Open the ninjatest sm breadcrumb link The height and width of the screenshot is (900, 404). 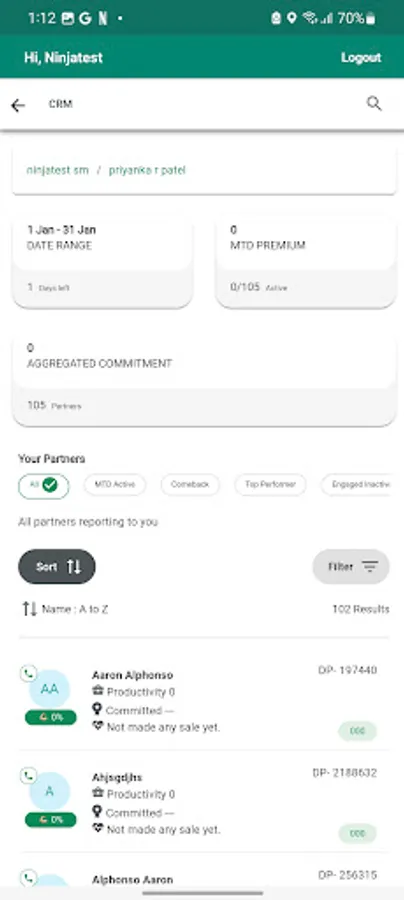pyautogui.click(x=57, y=170)
